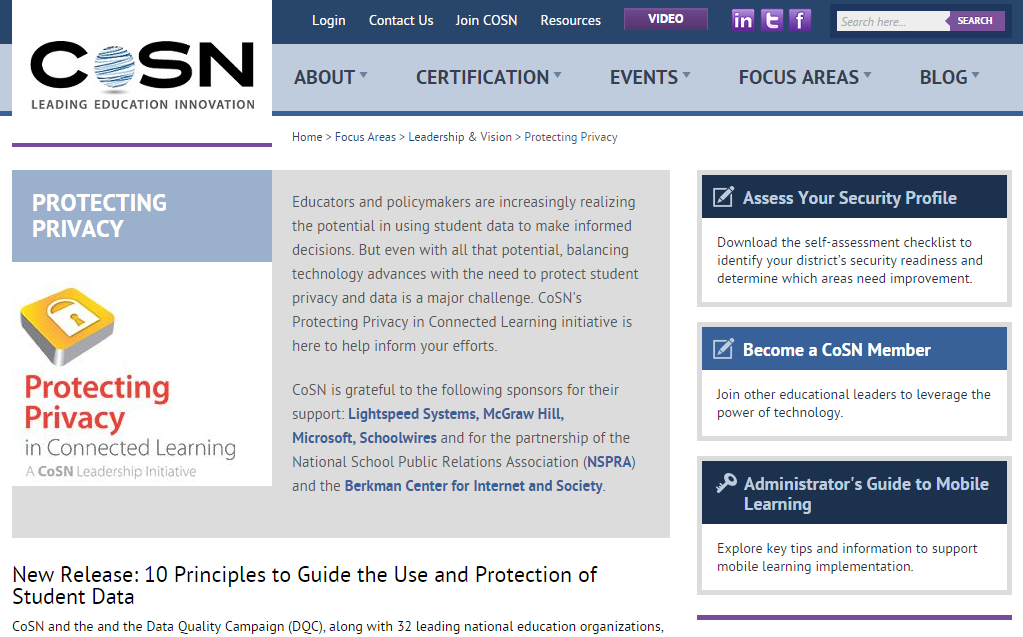Go to the Login page
This screenshot has width=1023, height=637.
tap(328, 20)
